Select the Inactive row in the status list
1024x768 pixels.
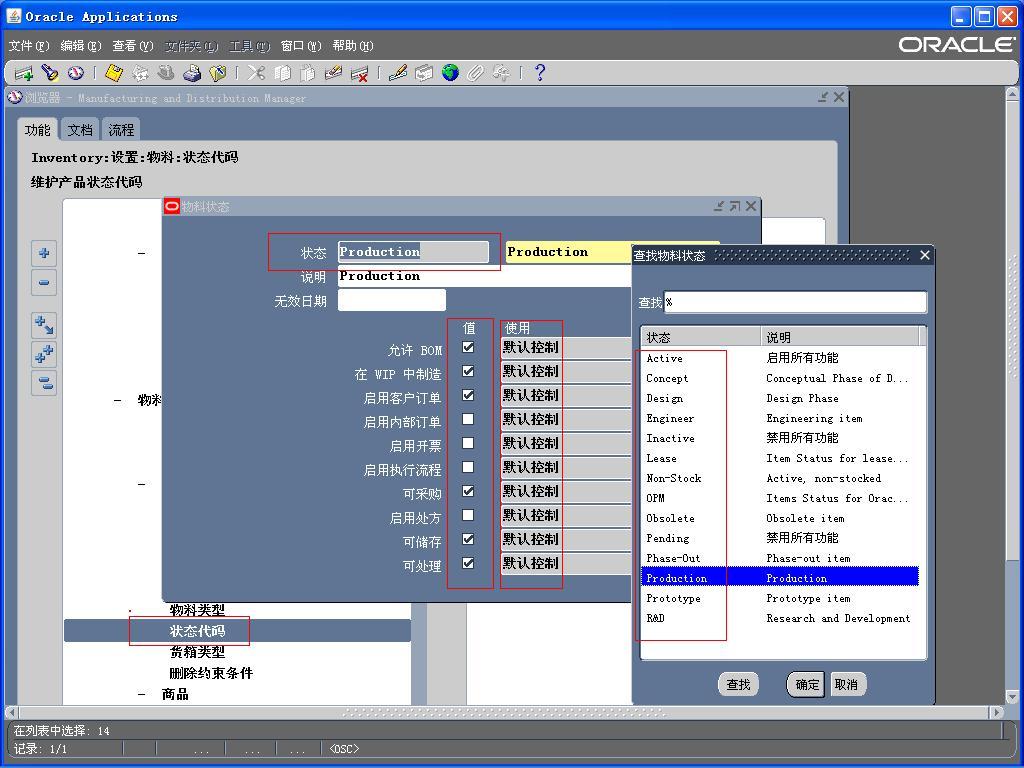pos(780,438)
